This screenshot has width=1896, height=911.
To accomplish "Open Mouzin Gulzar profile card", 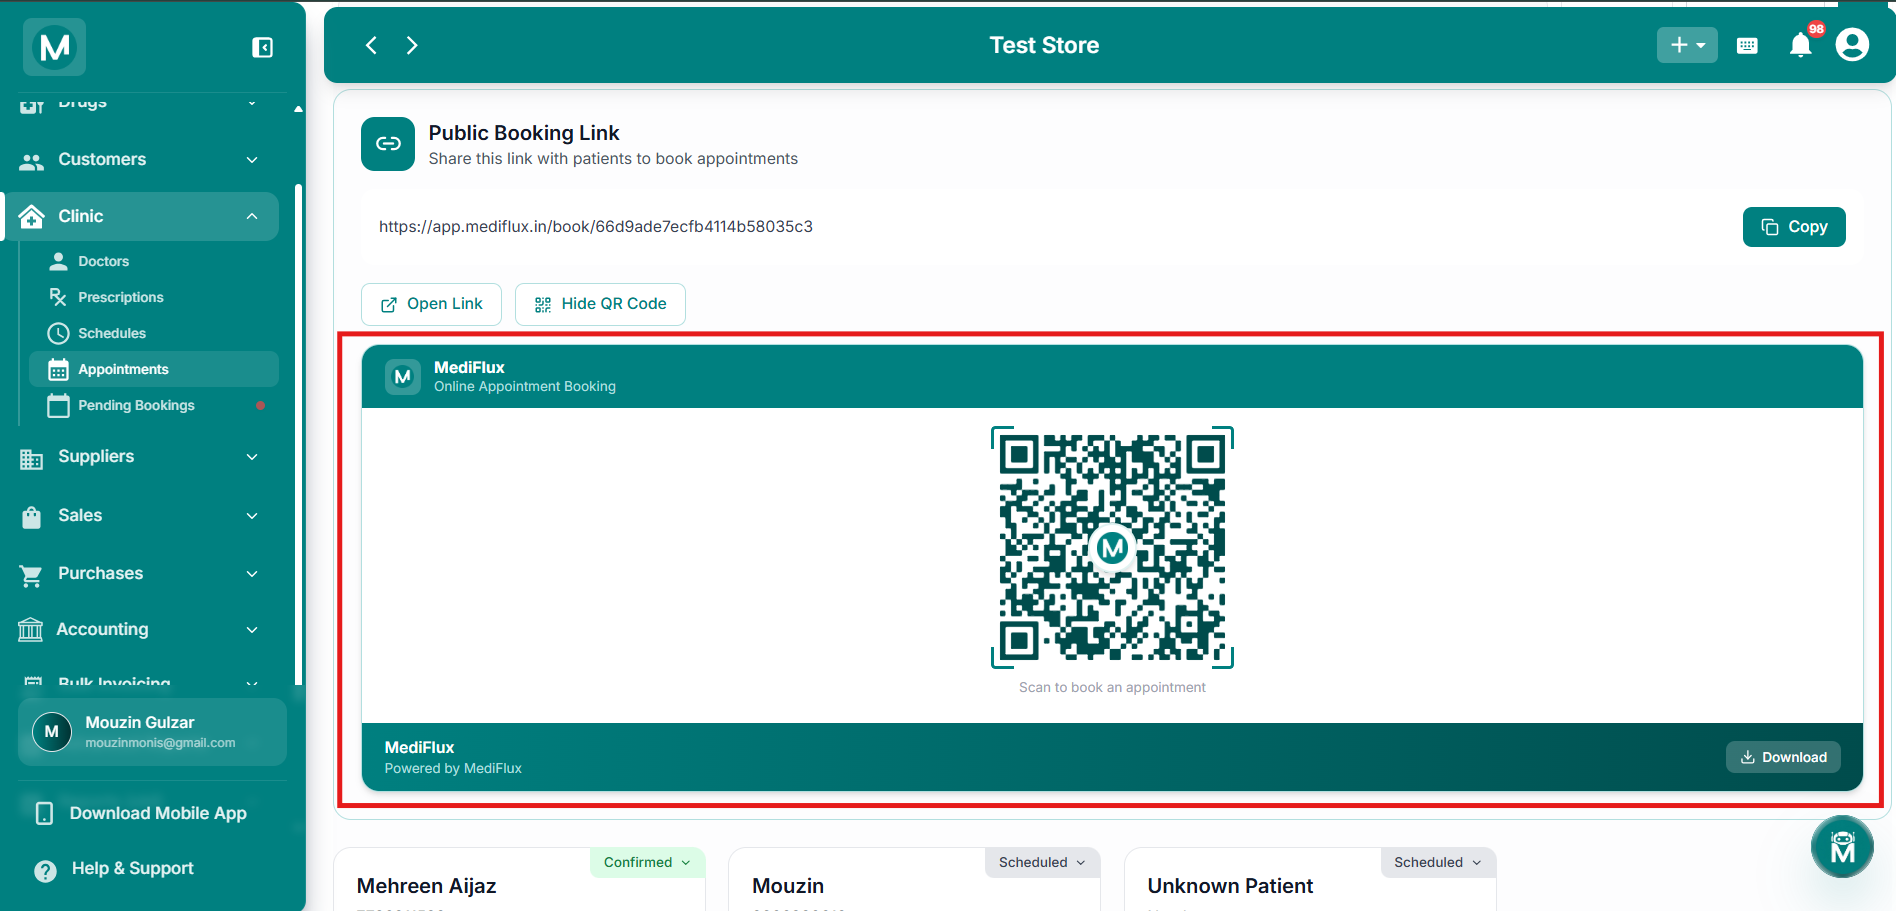I will (152, 732).
